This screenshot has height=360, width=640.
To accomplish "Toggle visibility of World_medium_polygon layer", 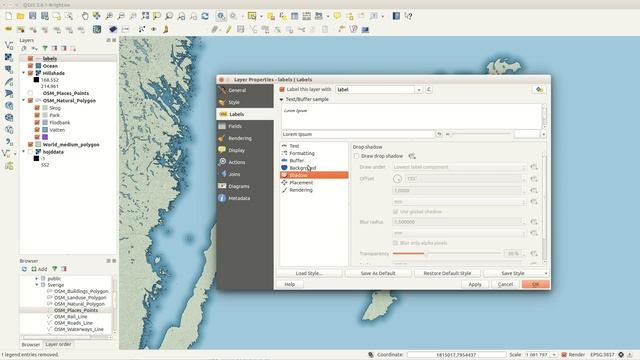I will [30, 144].
